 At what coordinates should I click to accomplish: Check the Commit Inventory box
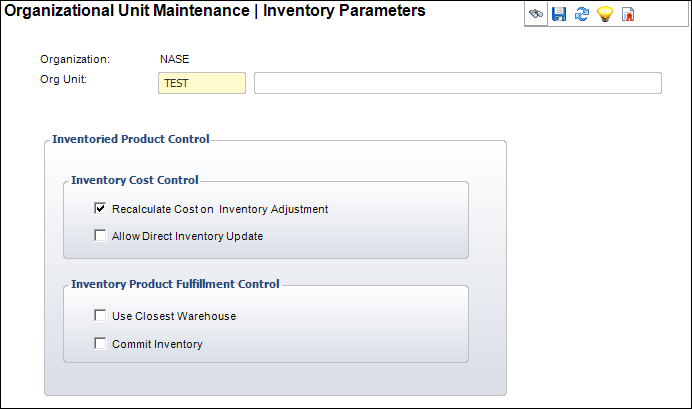coord(100,343)
